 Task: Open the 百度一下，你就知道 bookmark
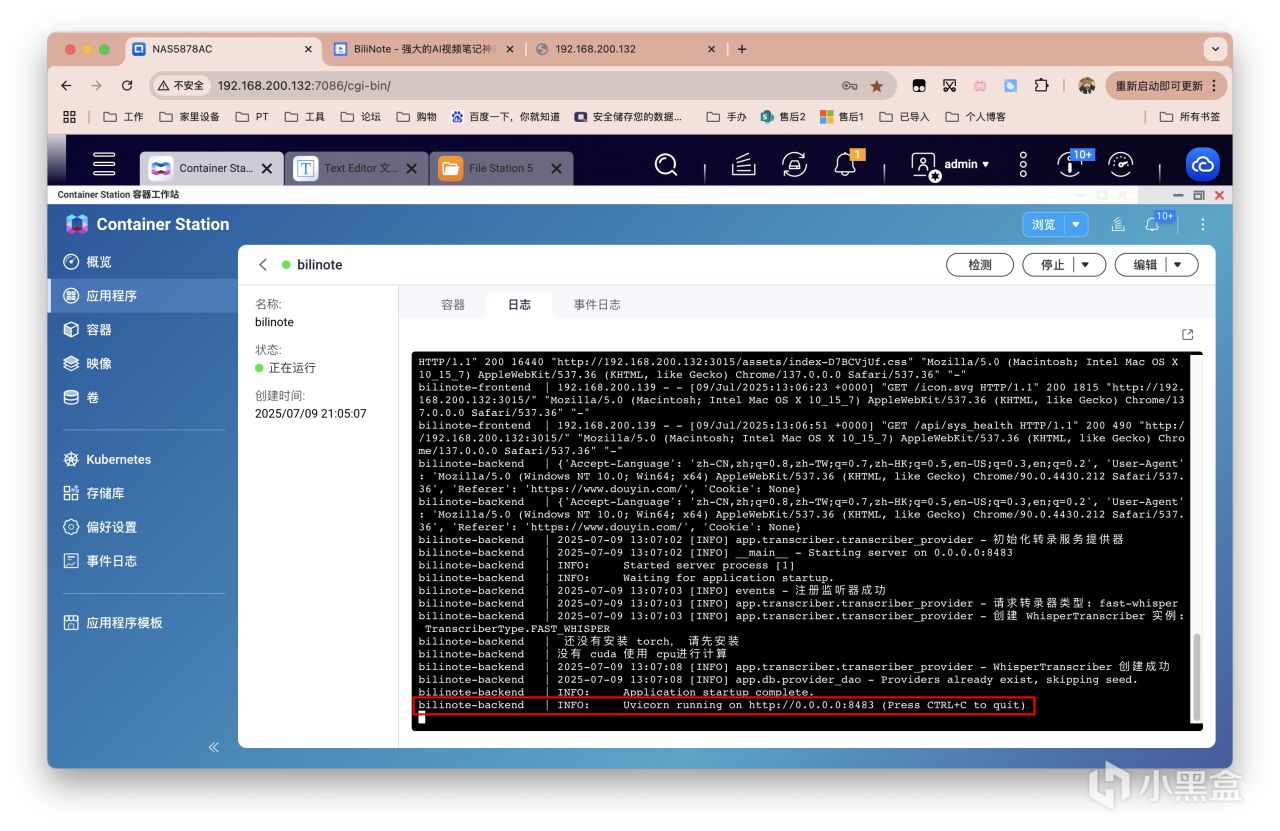click(505, 117)
